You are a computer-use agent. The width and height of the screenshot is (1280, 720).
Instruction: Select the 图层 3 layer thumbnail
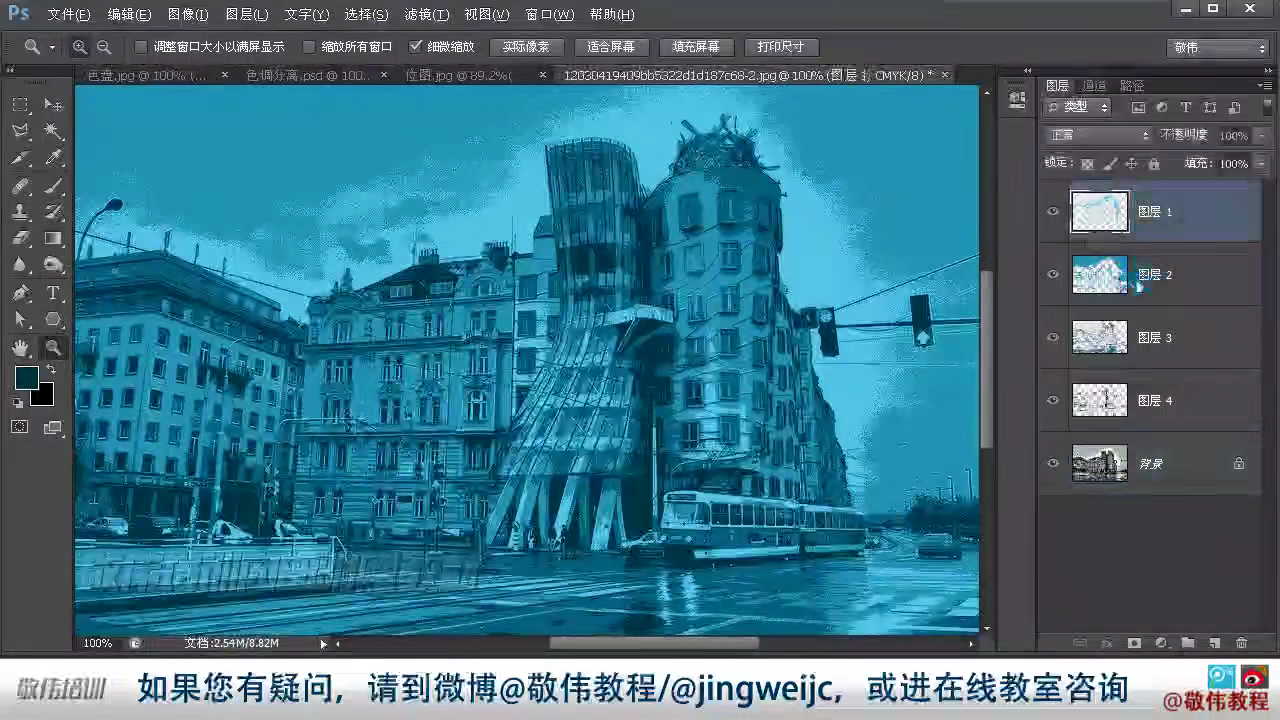(x=1100, y=338)
